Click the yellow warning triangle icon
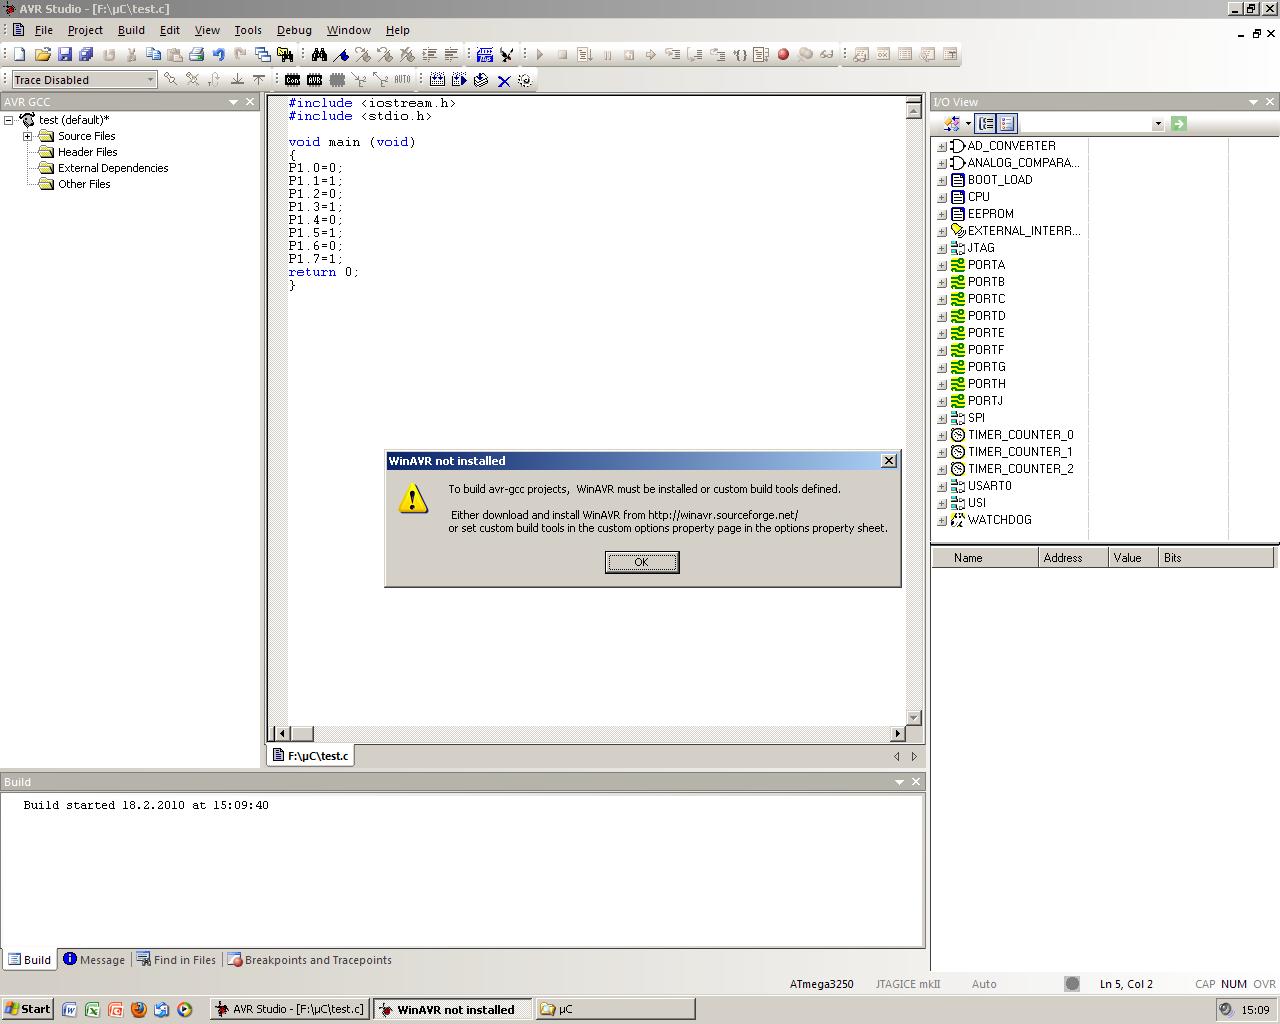This screenshot has height=1024, width=1280. point(413,498)
